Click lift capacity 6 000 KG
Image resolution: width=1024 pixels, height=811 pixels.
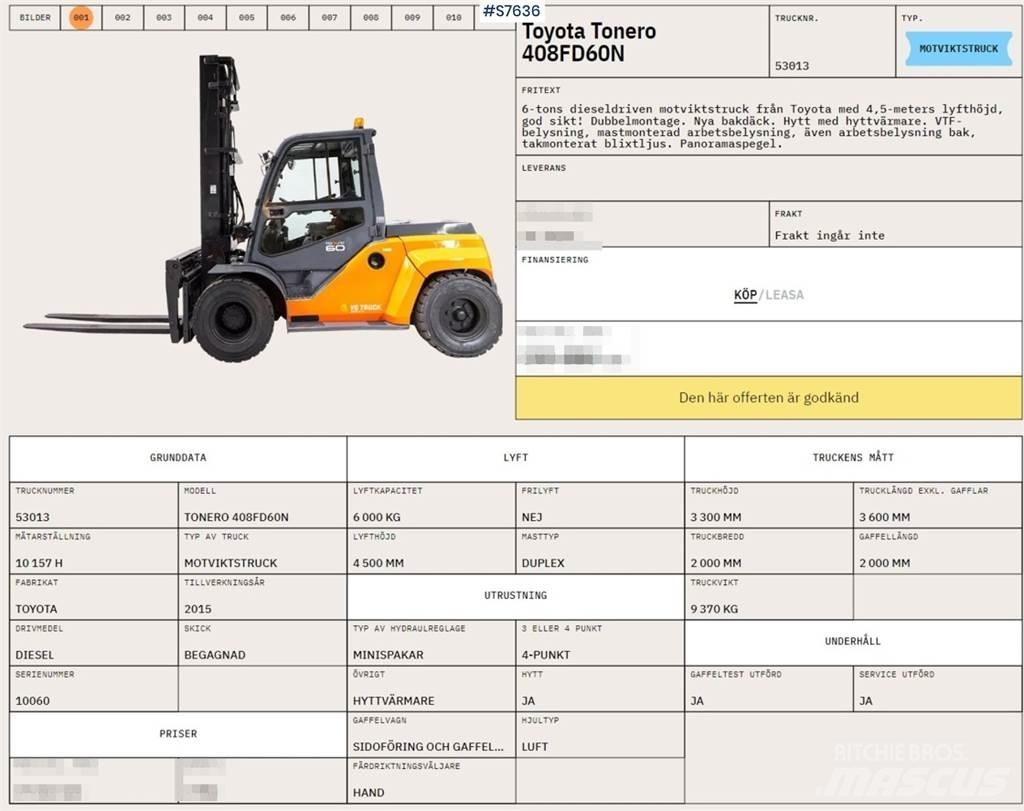(377, 517)
